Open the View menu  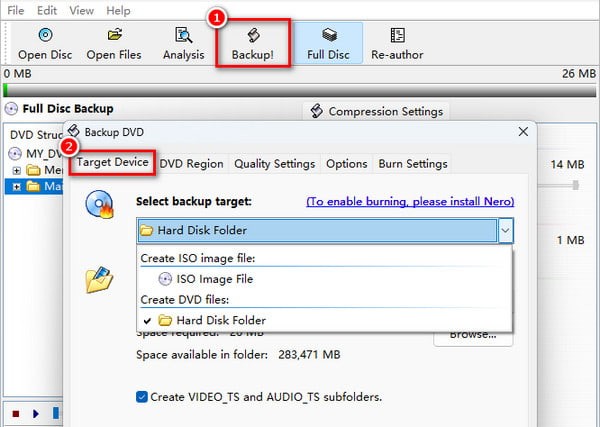[x=82, y=10]
